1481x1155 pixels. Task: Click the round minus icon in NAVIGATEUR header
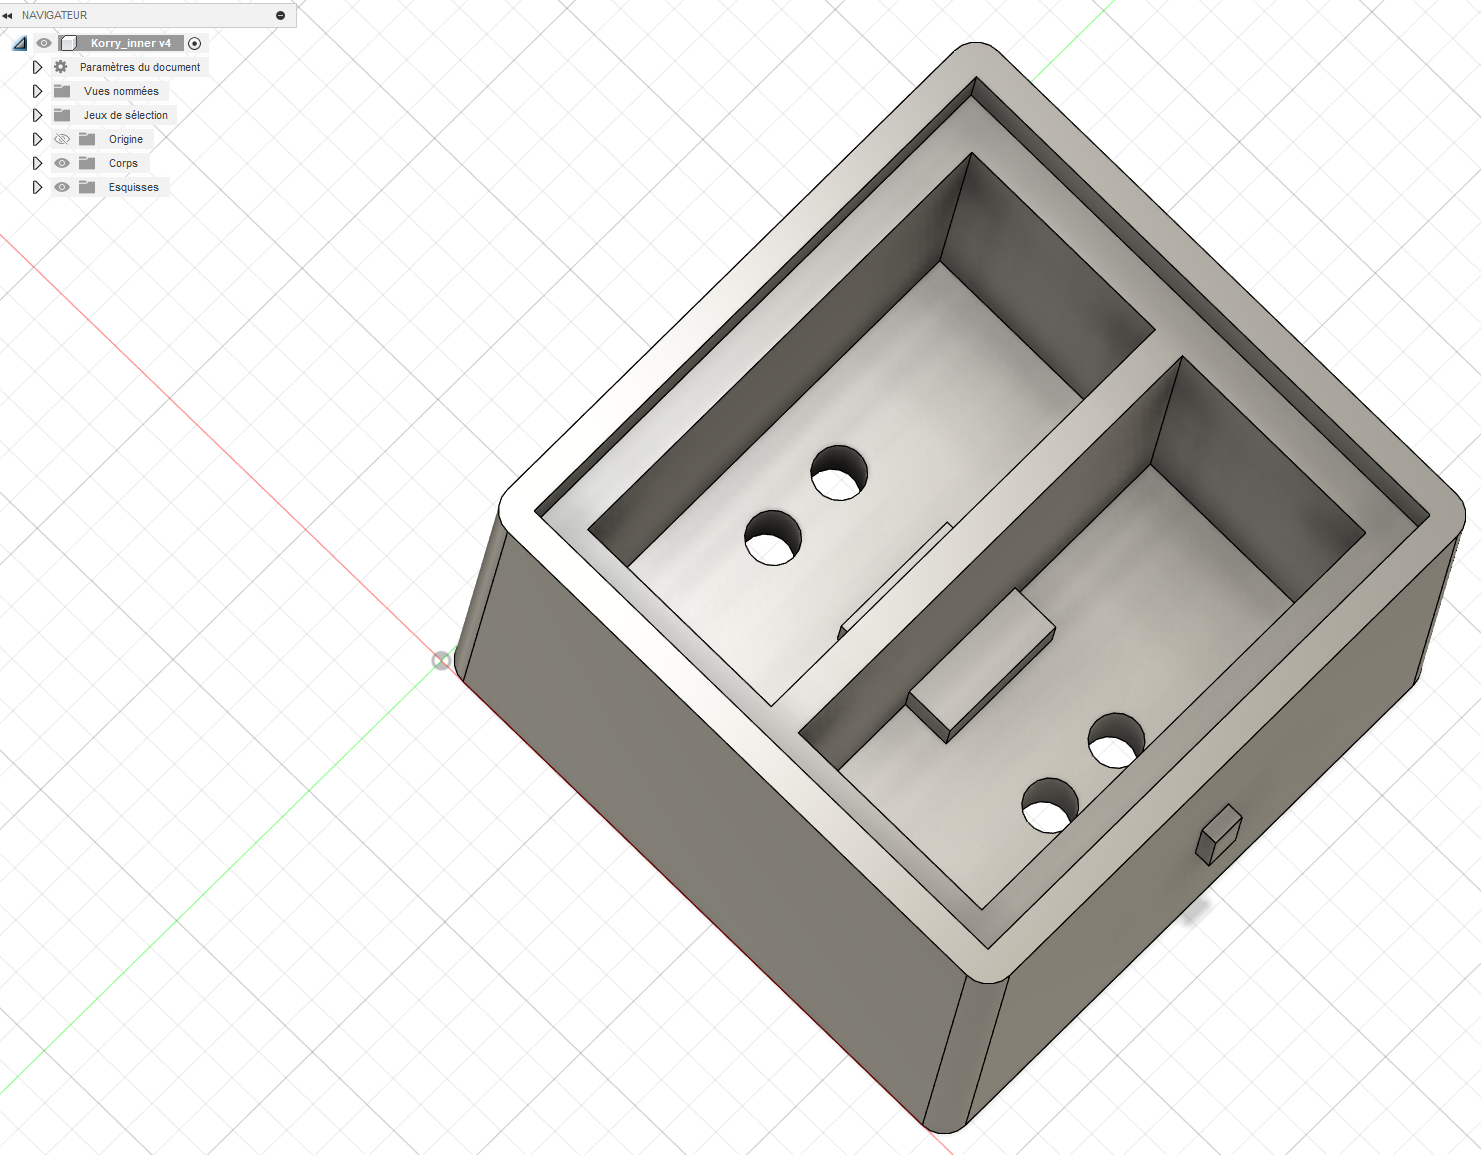pos(280,15)
